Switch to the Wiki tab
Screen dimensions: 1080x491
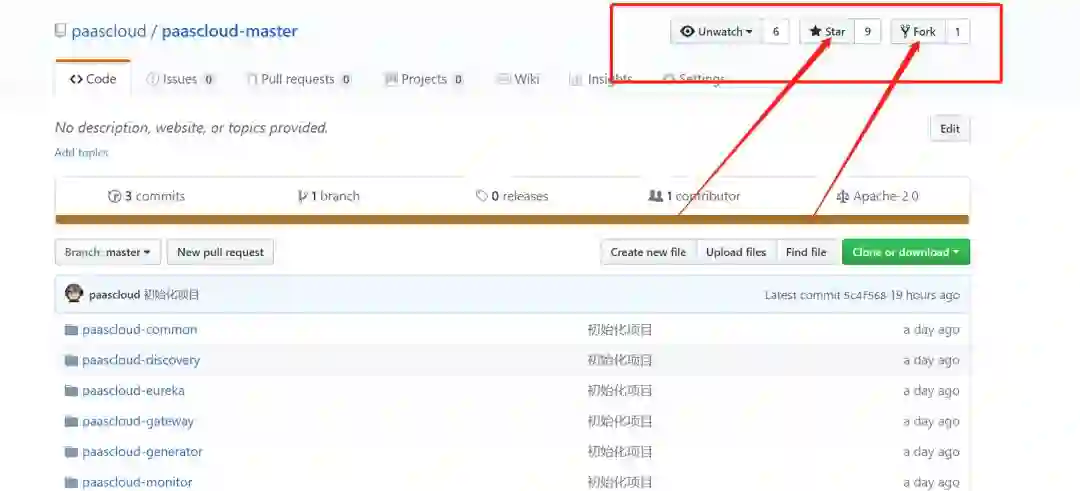click(518, 79)
